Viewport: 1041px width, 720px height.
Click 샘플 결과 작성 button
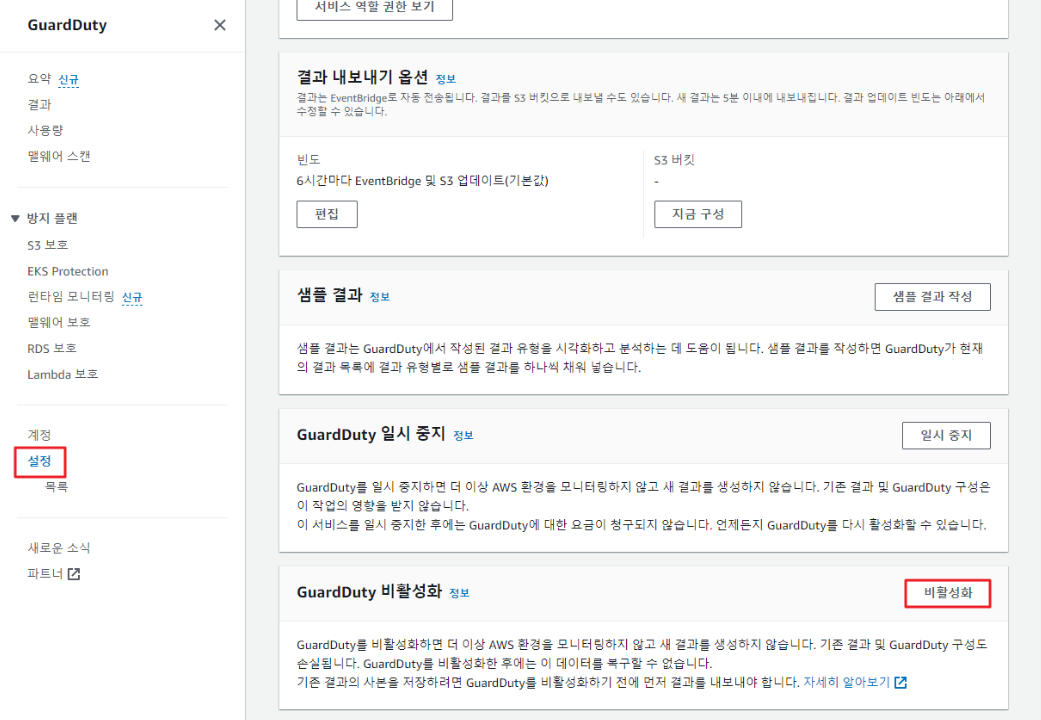932,296
